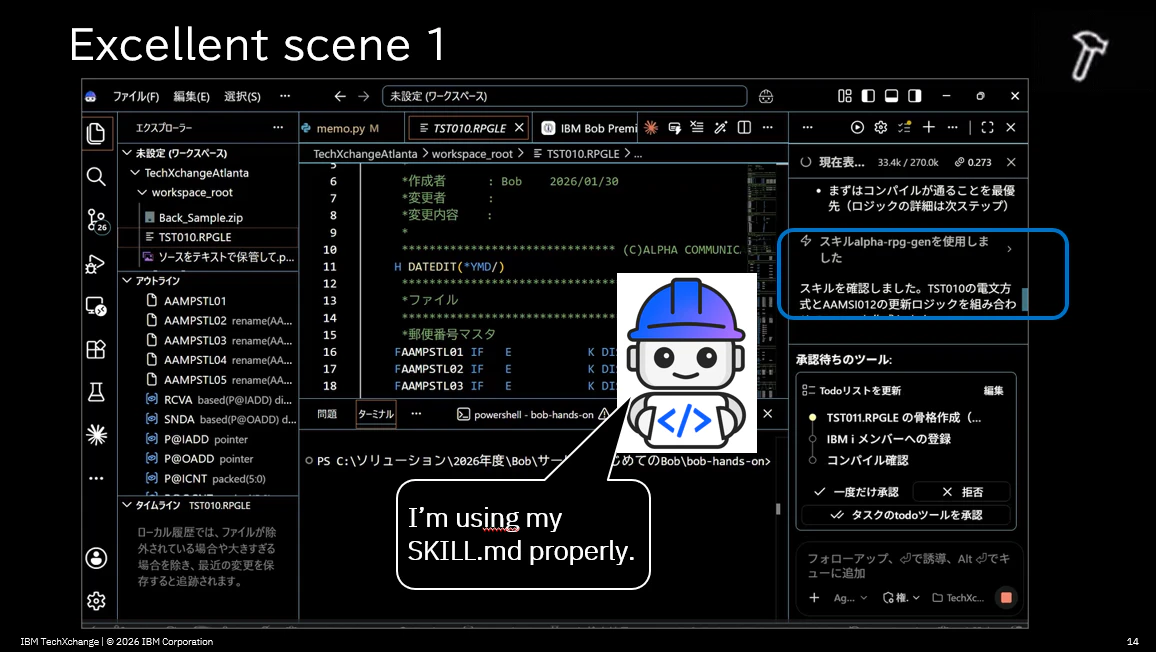This screenshot has width=1156, height=652.
Task: Click the 一度だけ承認 button
Action: 856,492
